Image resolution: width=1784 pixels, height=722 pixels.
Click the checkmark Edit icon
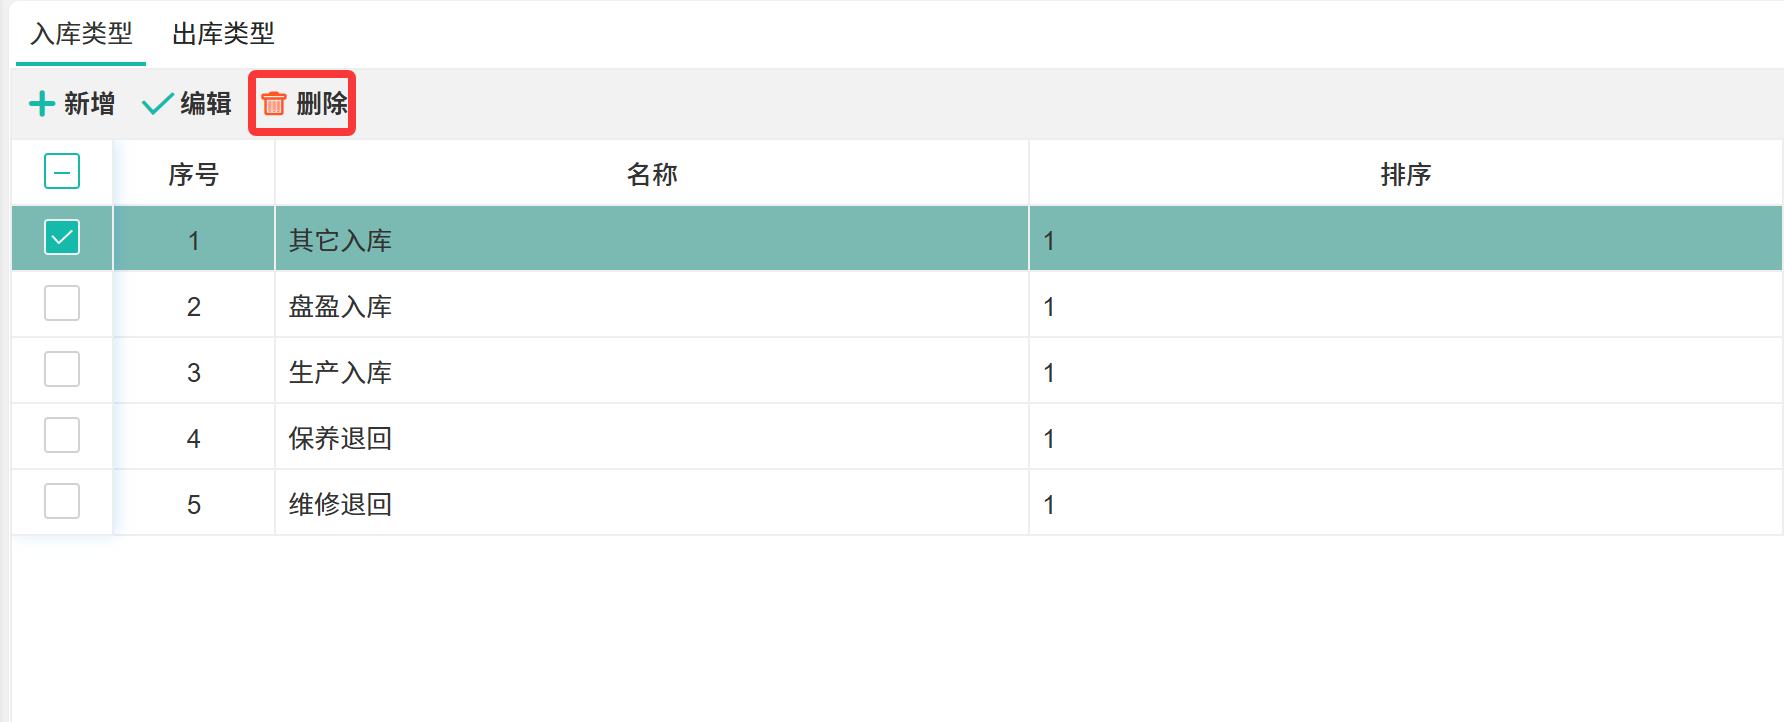(157, 104)
